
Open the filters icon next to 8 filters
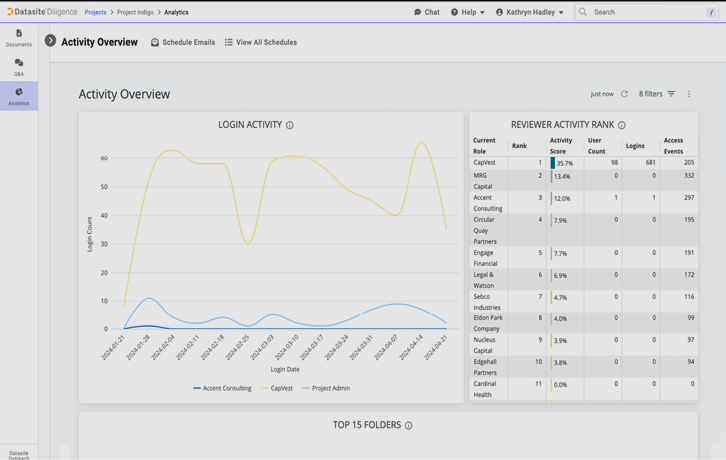(x=671, y=94)
